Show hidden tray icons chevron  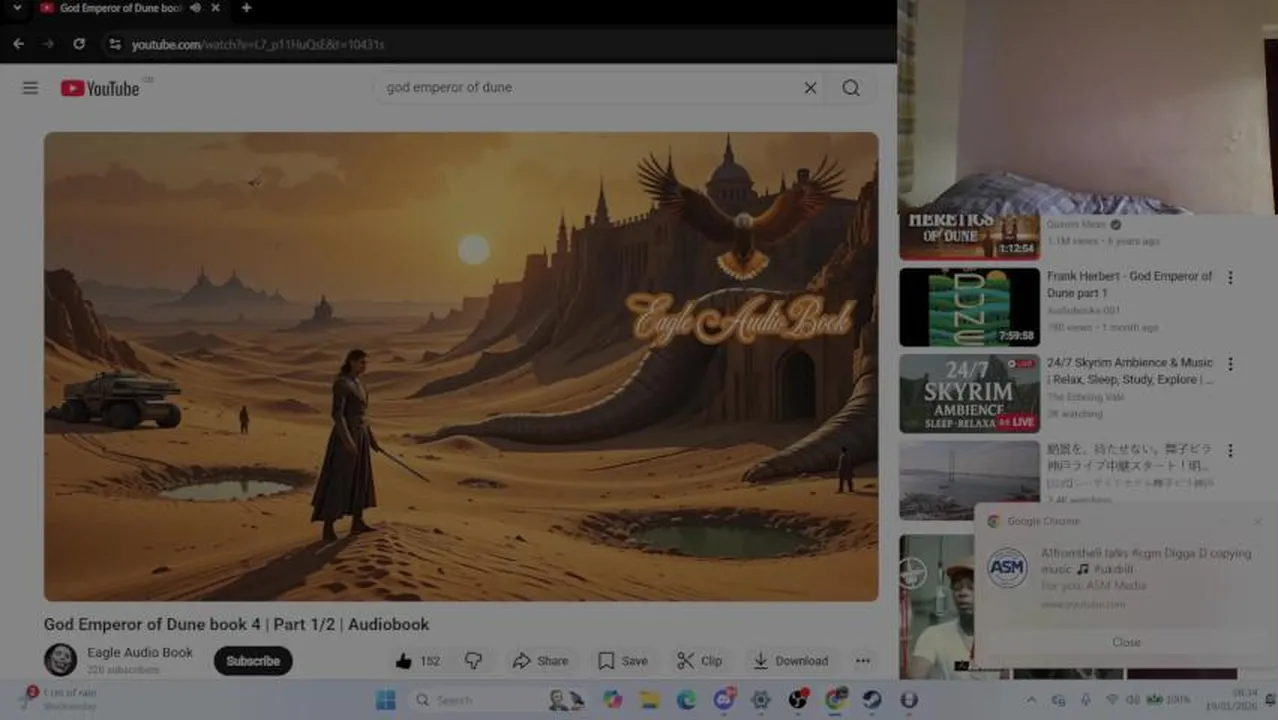click(x=1032, y=700)
